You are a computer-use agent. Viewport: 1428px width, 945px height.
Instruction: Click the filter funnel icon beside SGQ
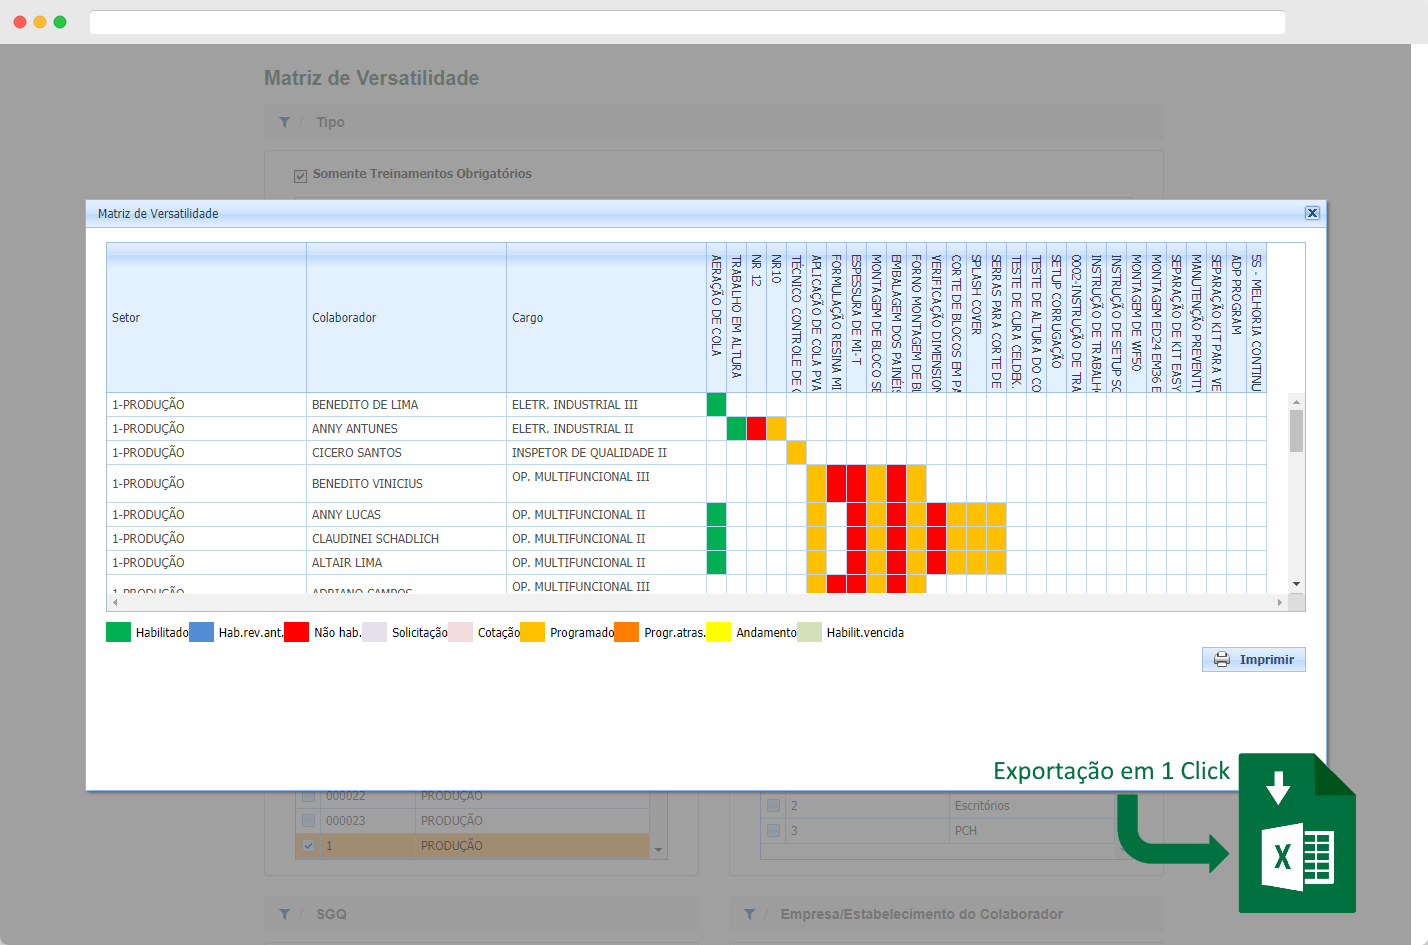tap(285, 913)
